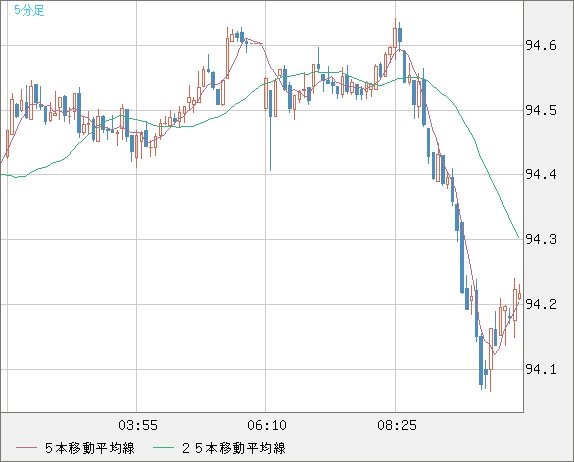Click the 06:10 time axis label
Image resolution: width=574 pixels, height=462 pixels.
(x=267, y=425)
